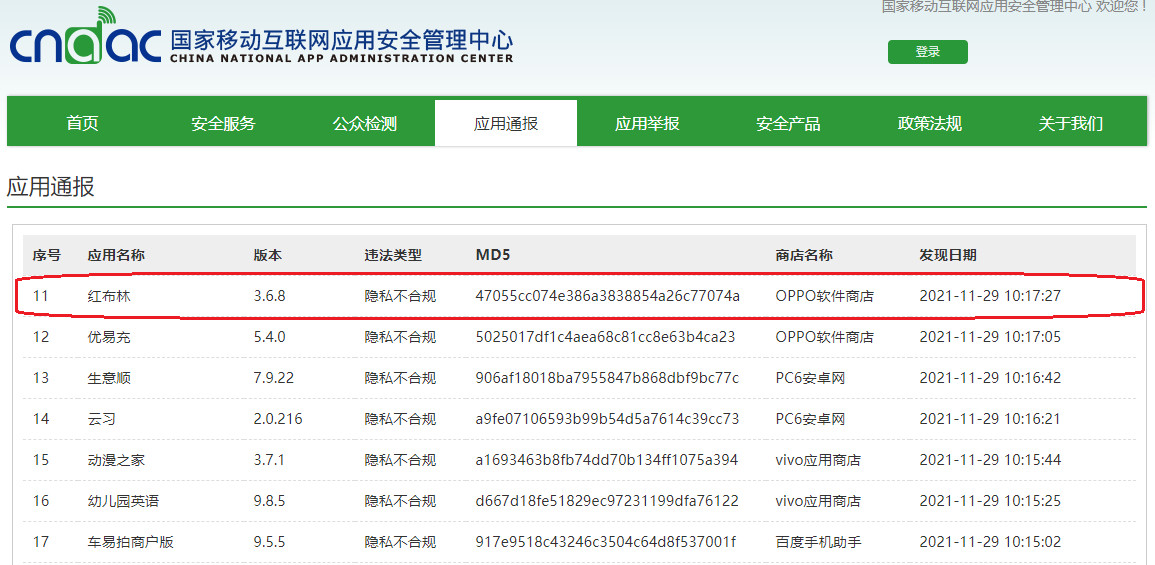
Task: Switch to 应用举报 tab
Action: [x=647, y=123]
